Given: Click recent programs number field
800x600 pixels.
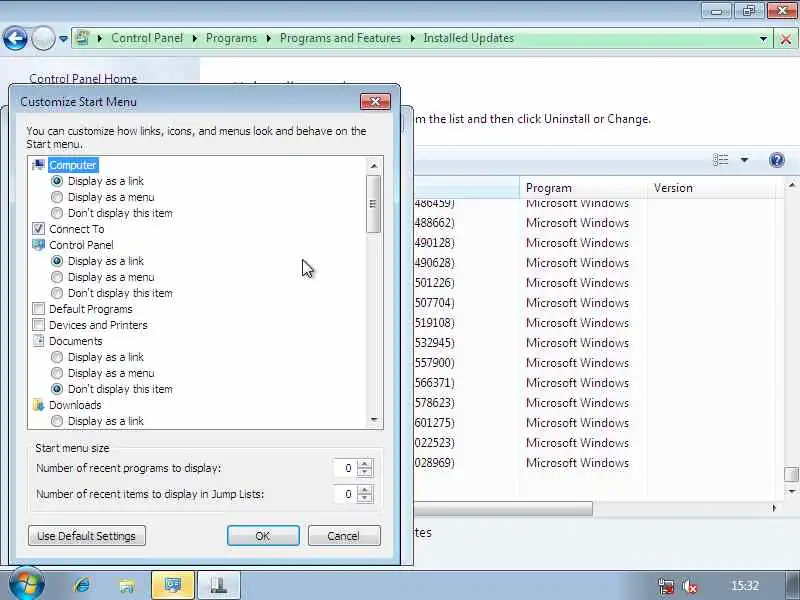Looking at the screenshot, I should [344, 468].
